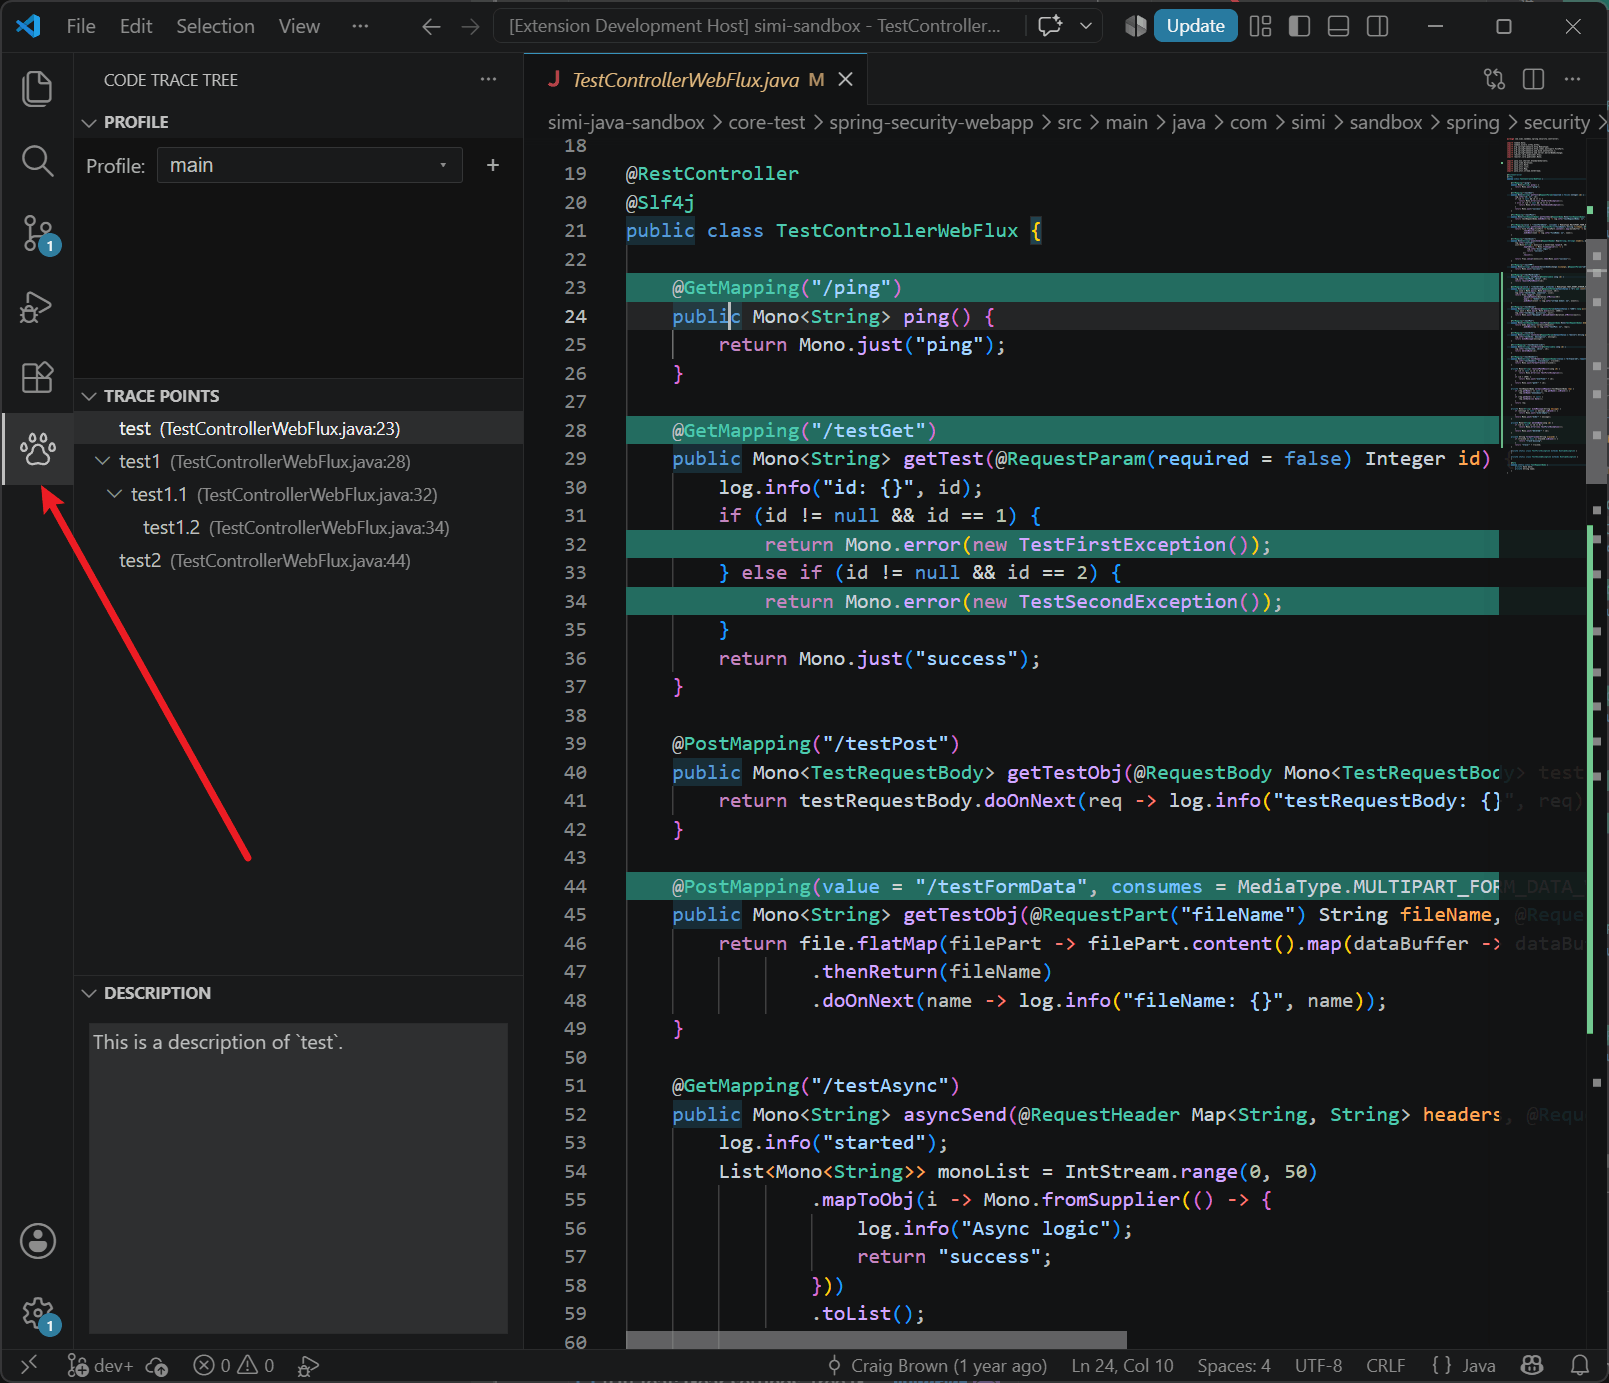Open the Edit menu
The image size is (1609, 1383).
136,26
